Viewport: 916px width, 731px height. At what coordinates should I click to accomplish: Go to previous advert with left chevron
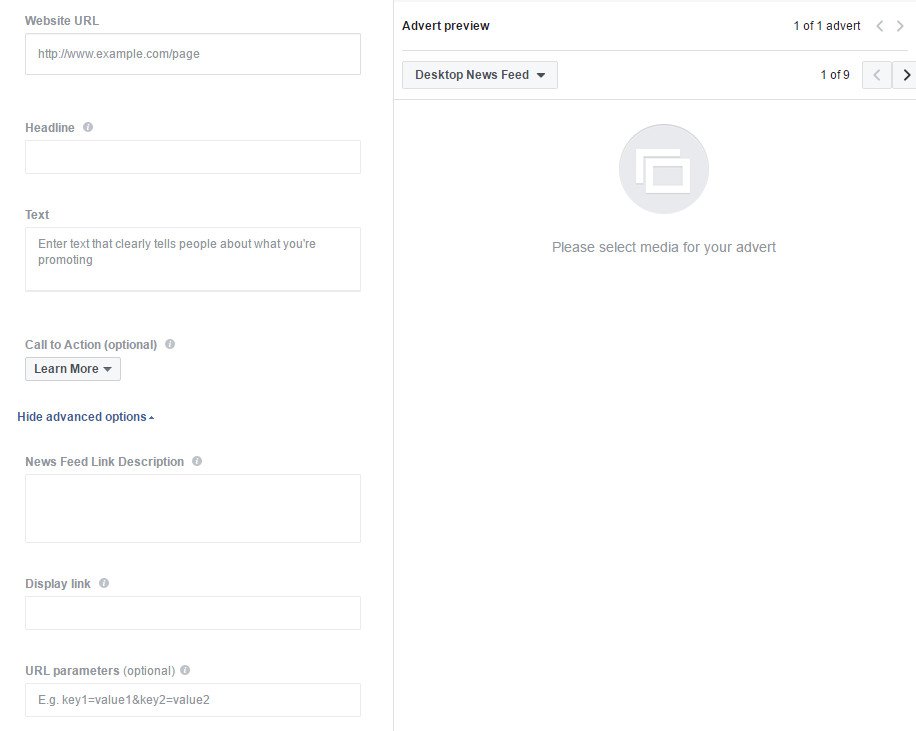[880, 26]
